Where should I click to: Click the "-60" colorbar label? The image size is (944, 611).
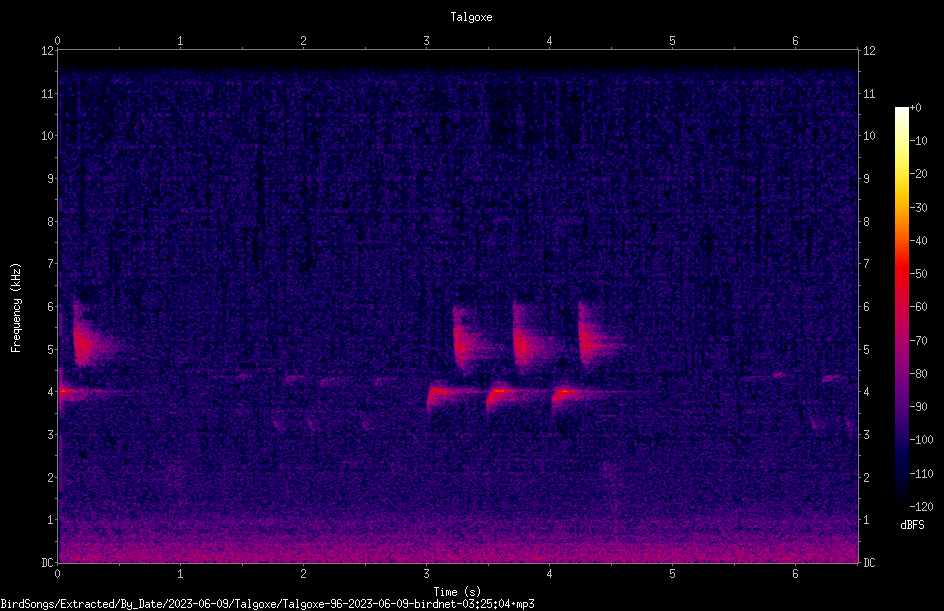pos(918,307)
